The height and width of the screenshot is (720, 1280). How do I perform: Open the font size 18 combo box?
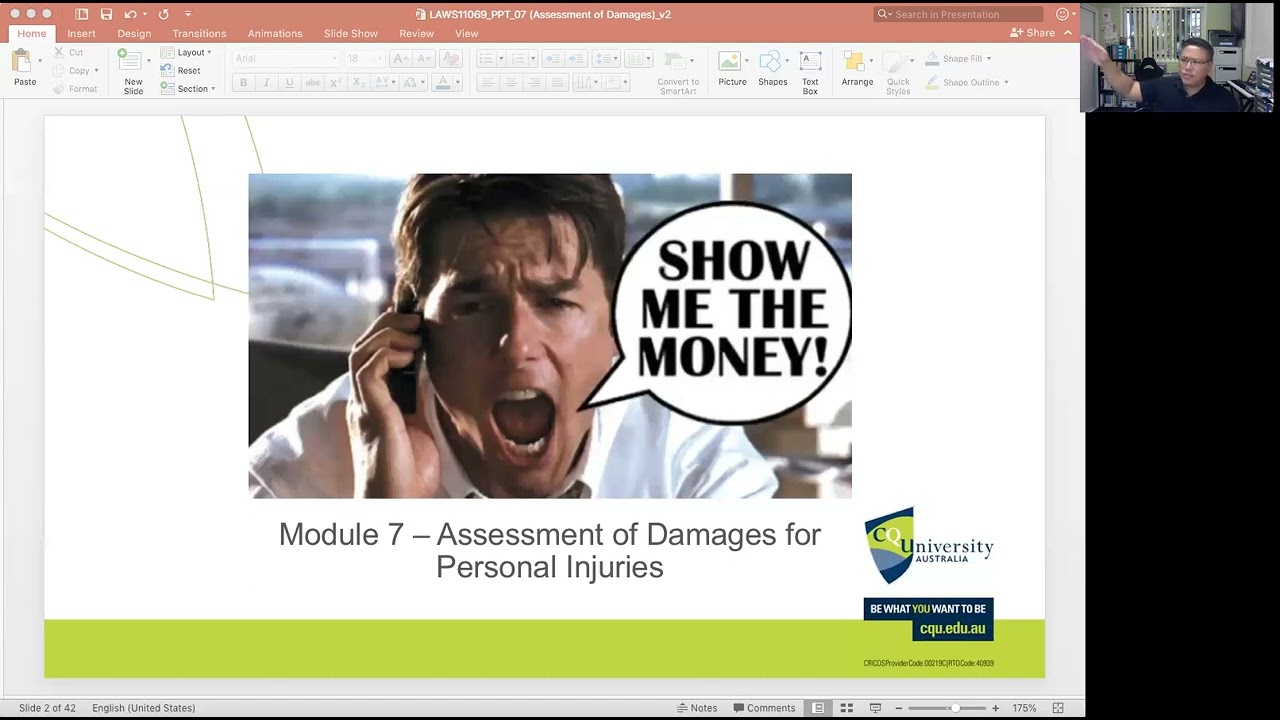tap(364, 58)
